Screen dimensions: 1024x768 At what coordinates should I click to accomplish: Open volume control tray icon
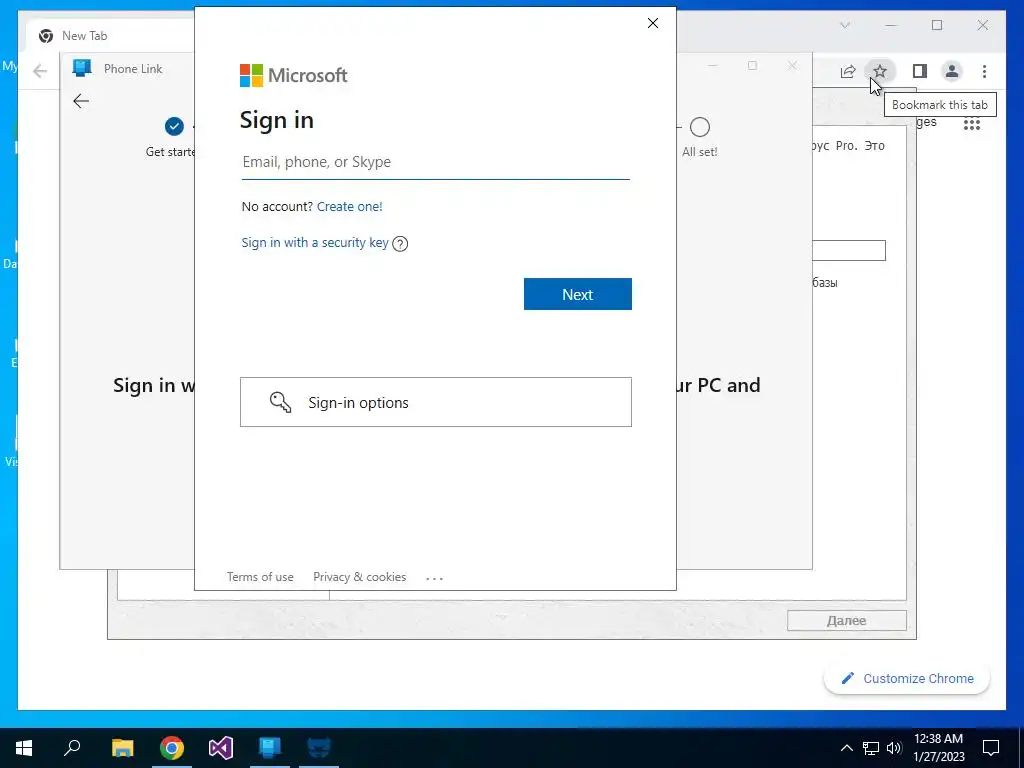(x=894, y=748)
